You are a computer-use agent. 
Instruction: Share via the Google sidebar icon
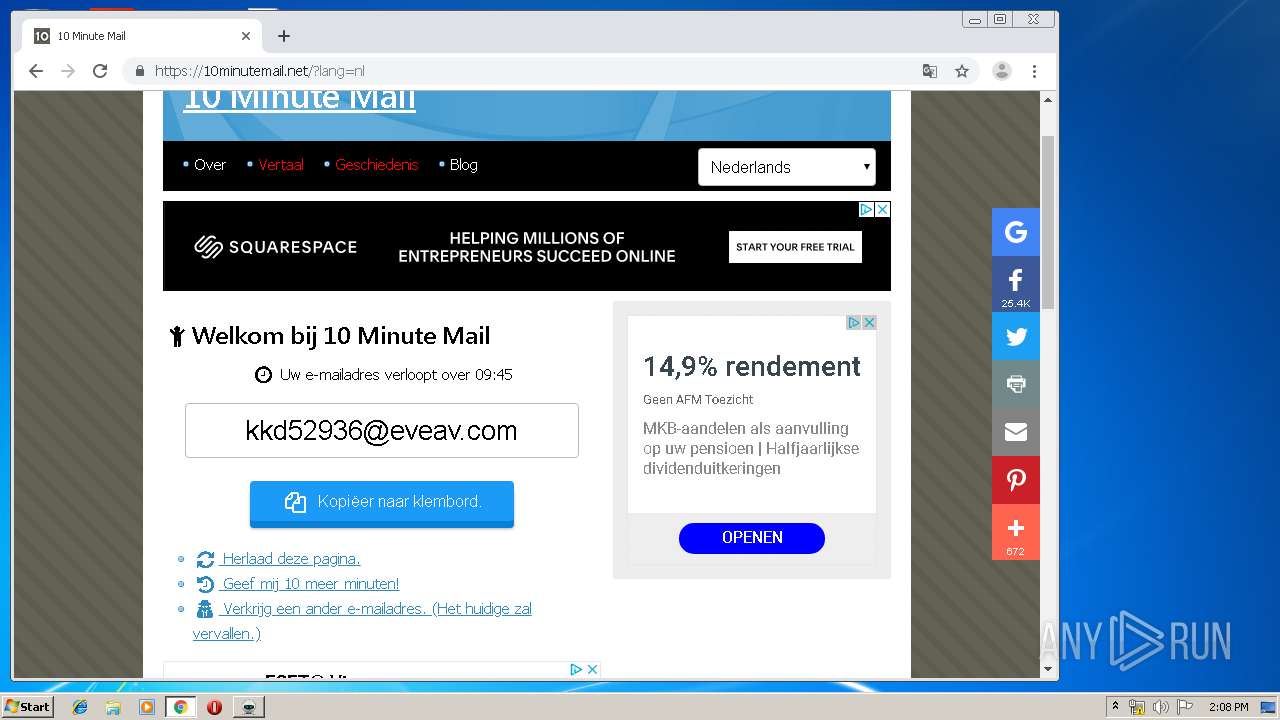click(1016, 232)
